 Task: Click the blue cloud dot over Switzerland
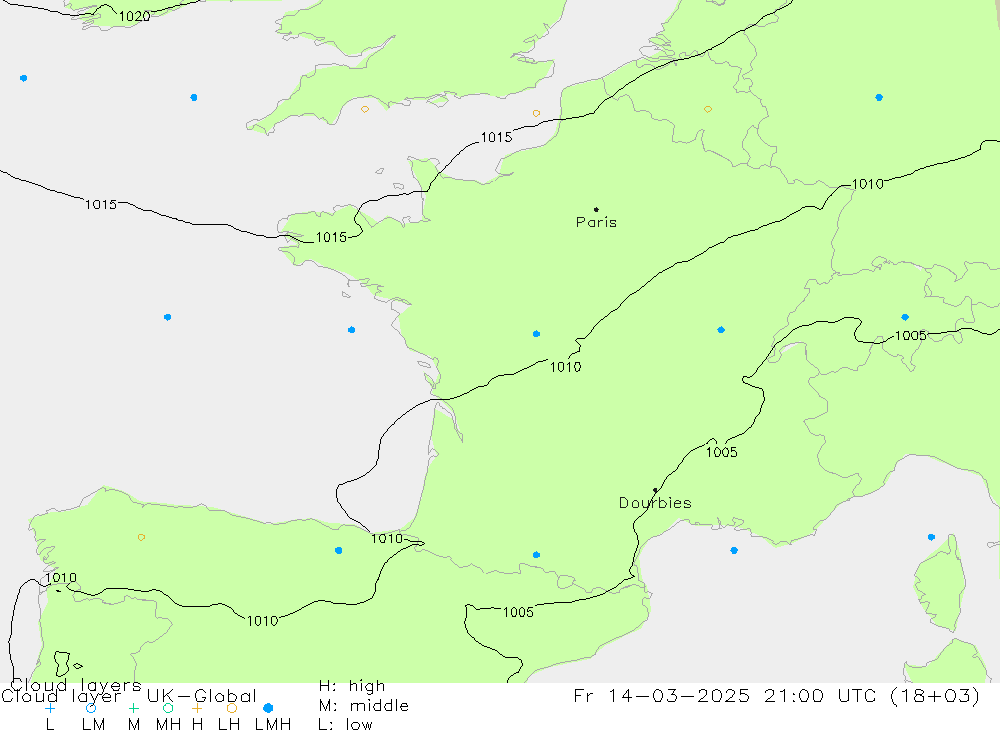point(905,317)
